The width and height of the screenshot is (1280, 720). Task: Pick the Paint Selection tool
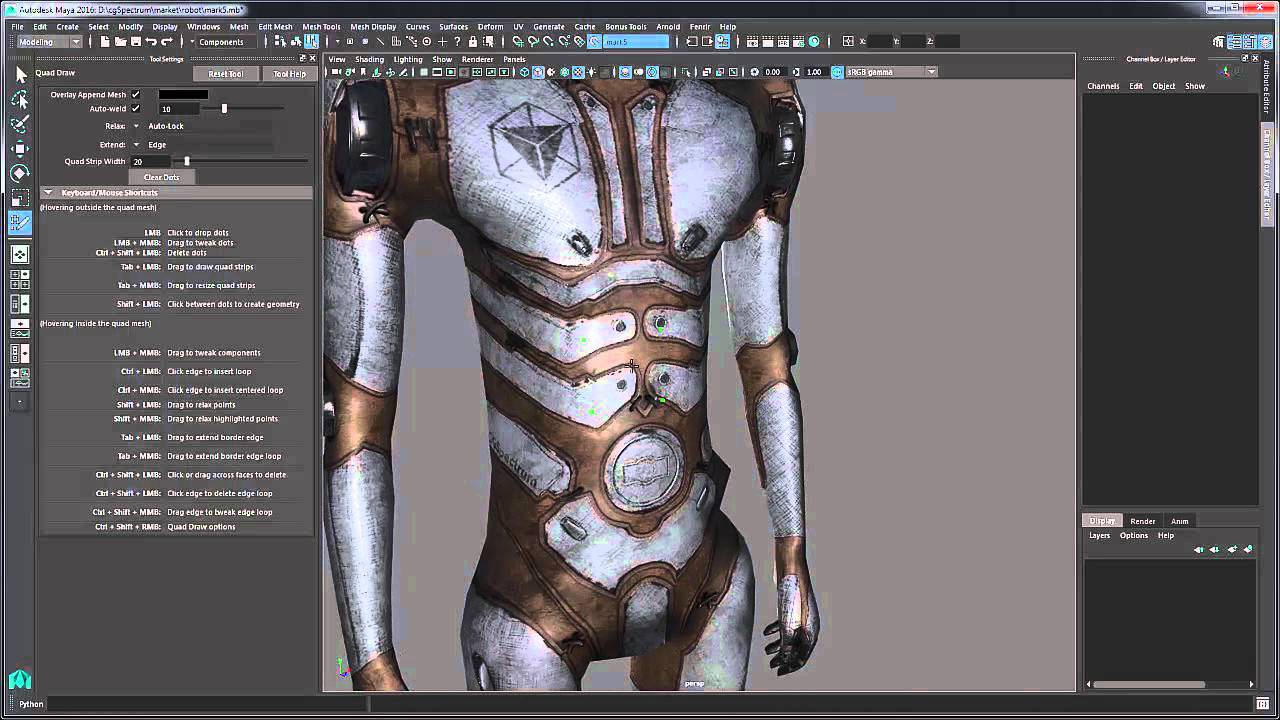click(x=20, y=121)
